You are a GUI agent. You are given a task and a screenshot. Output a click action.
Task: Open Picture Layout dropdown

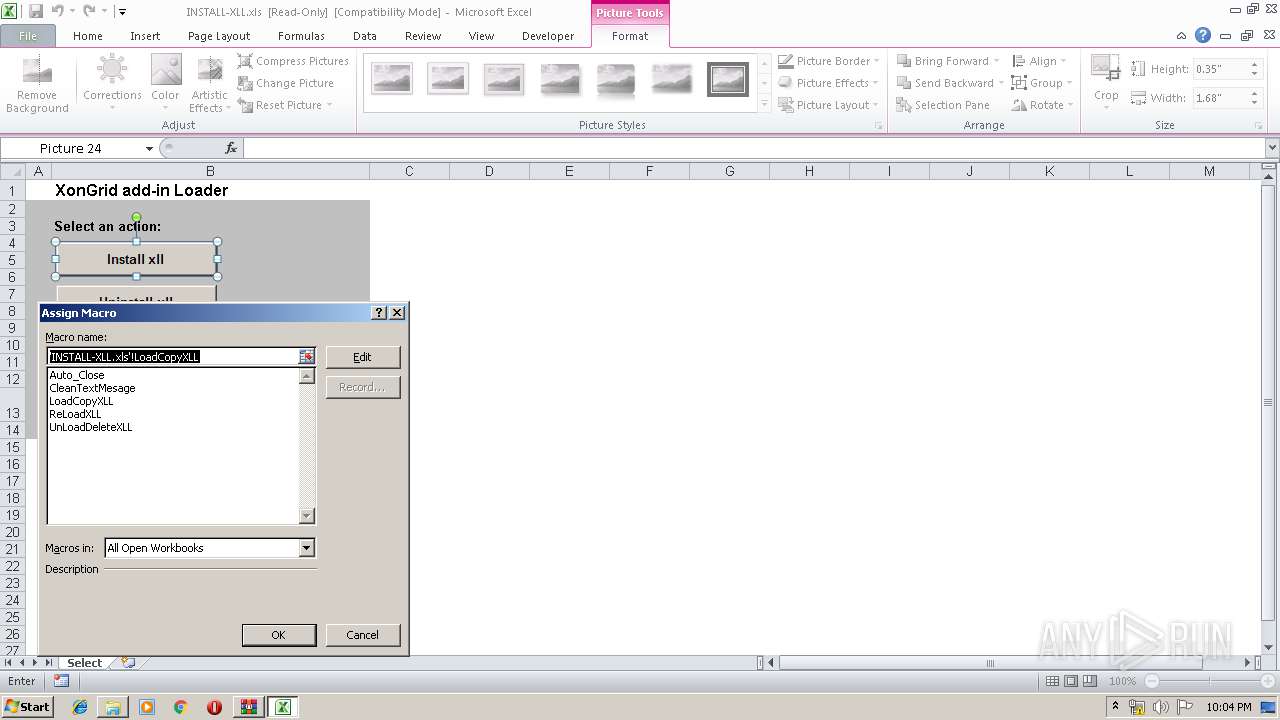click(x=828, y=105)
